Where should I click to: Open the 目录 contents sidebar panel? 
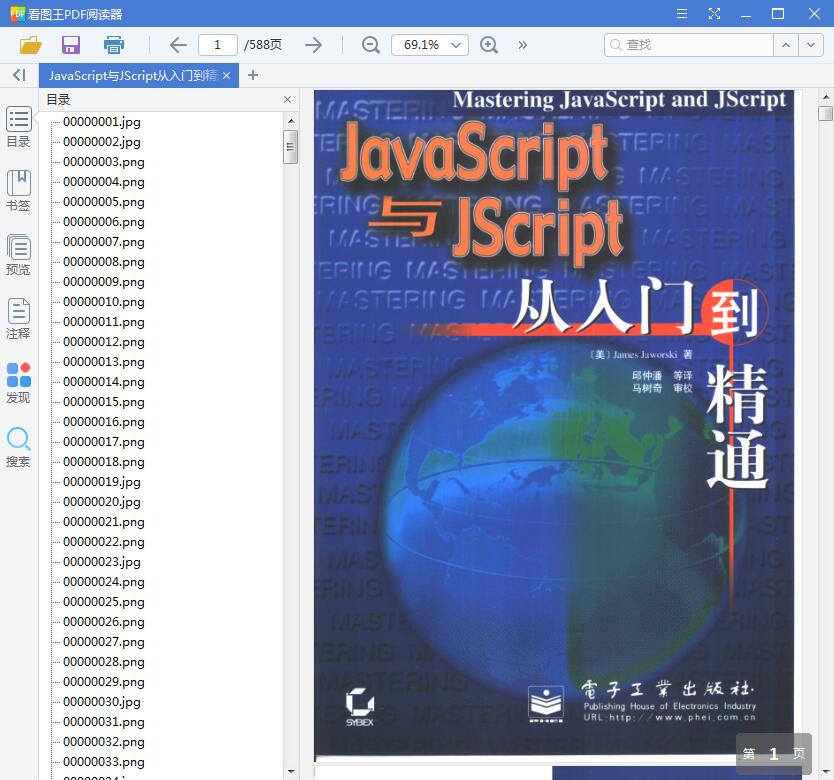pos(19,127)
